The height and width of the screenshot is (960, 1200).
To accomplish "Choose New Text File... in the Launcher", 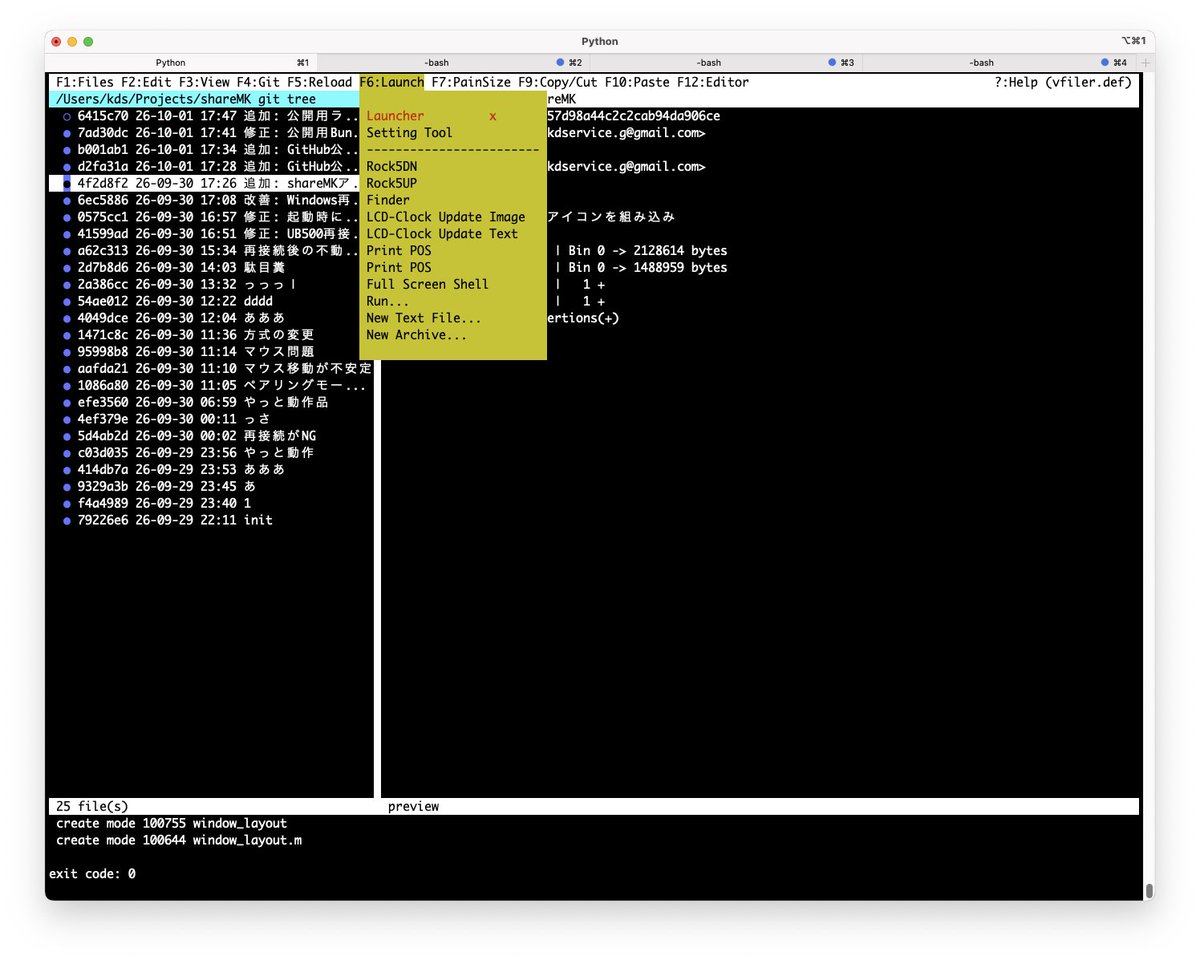I will click(424, 318).
